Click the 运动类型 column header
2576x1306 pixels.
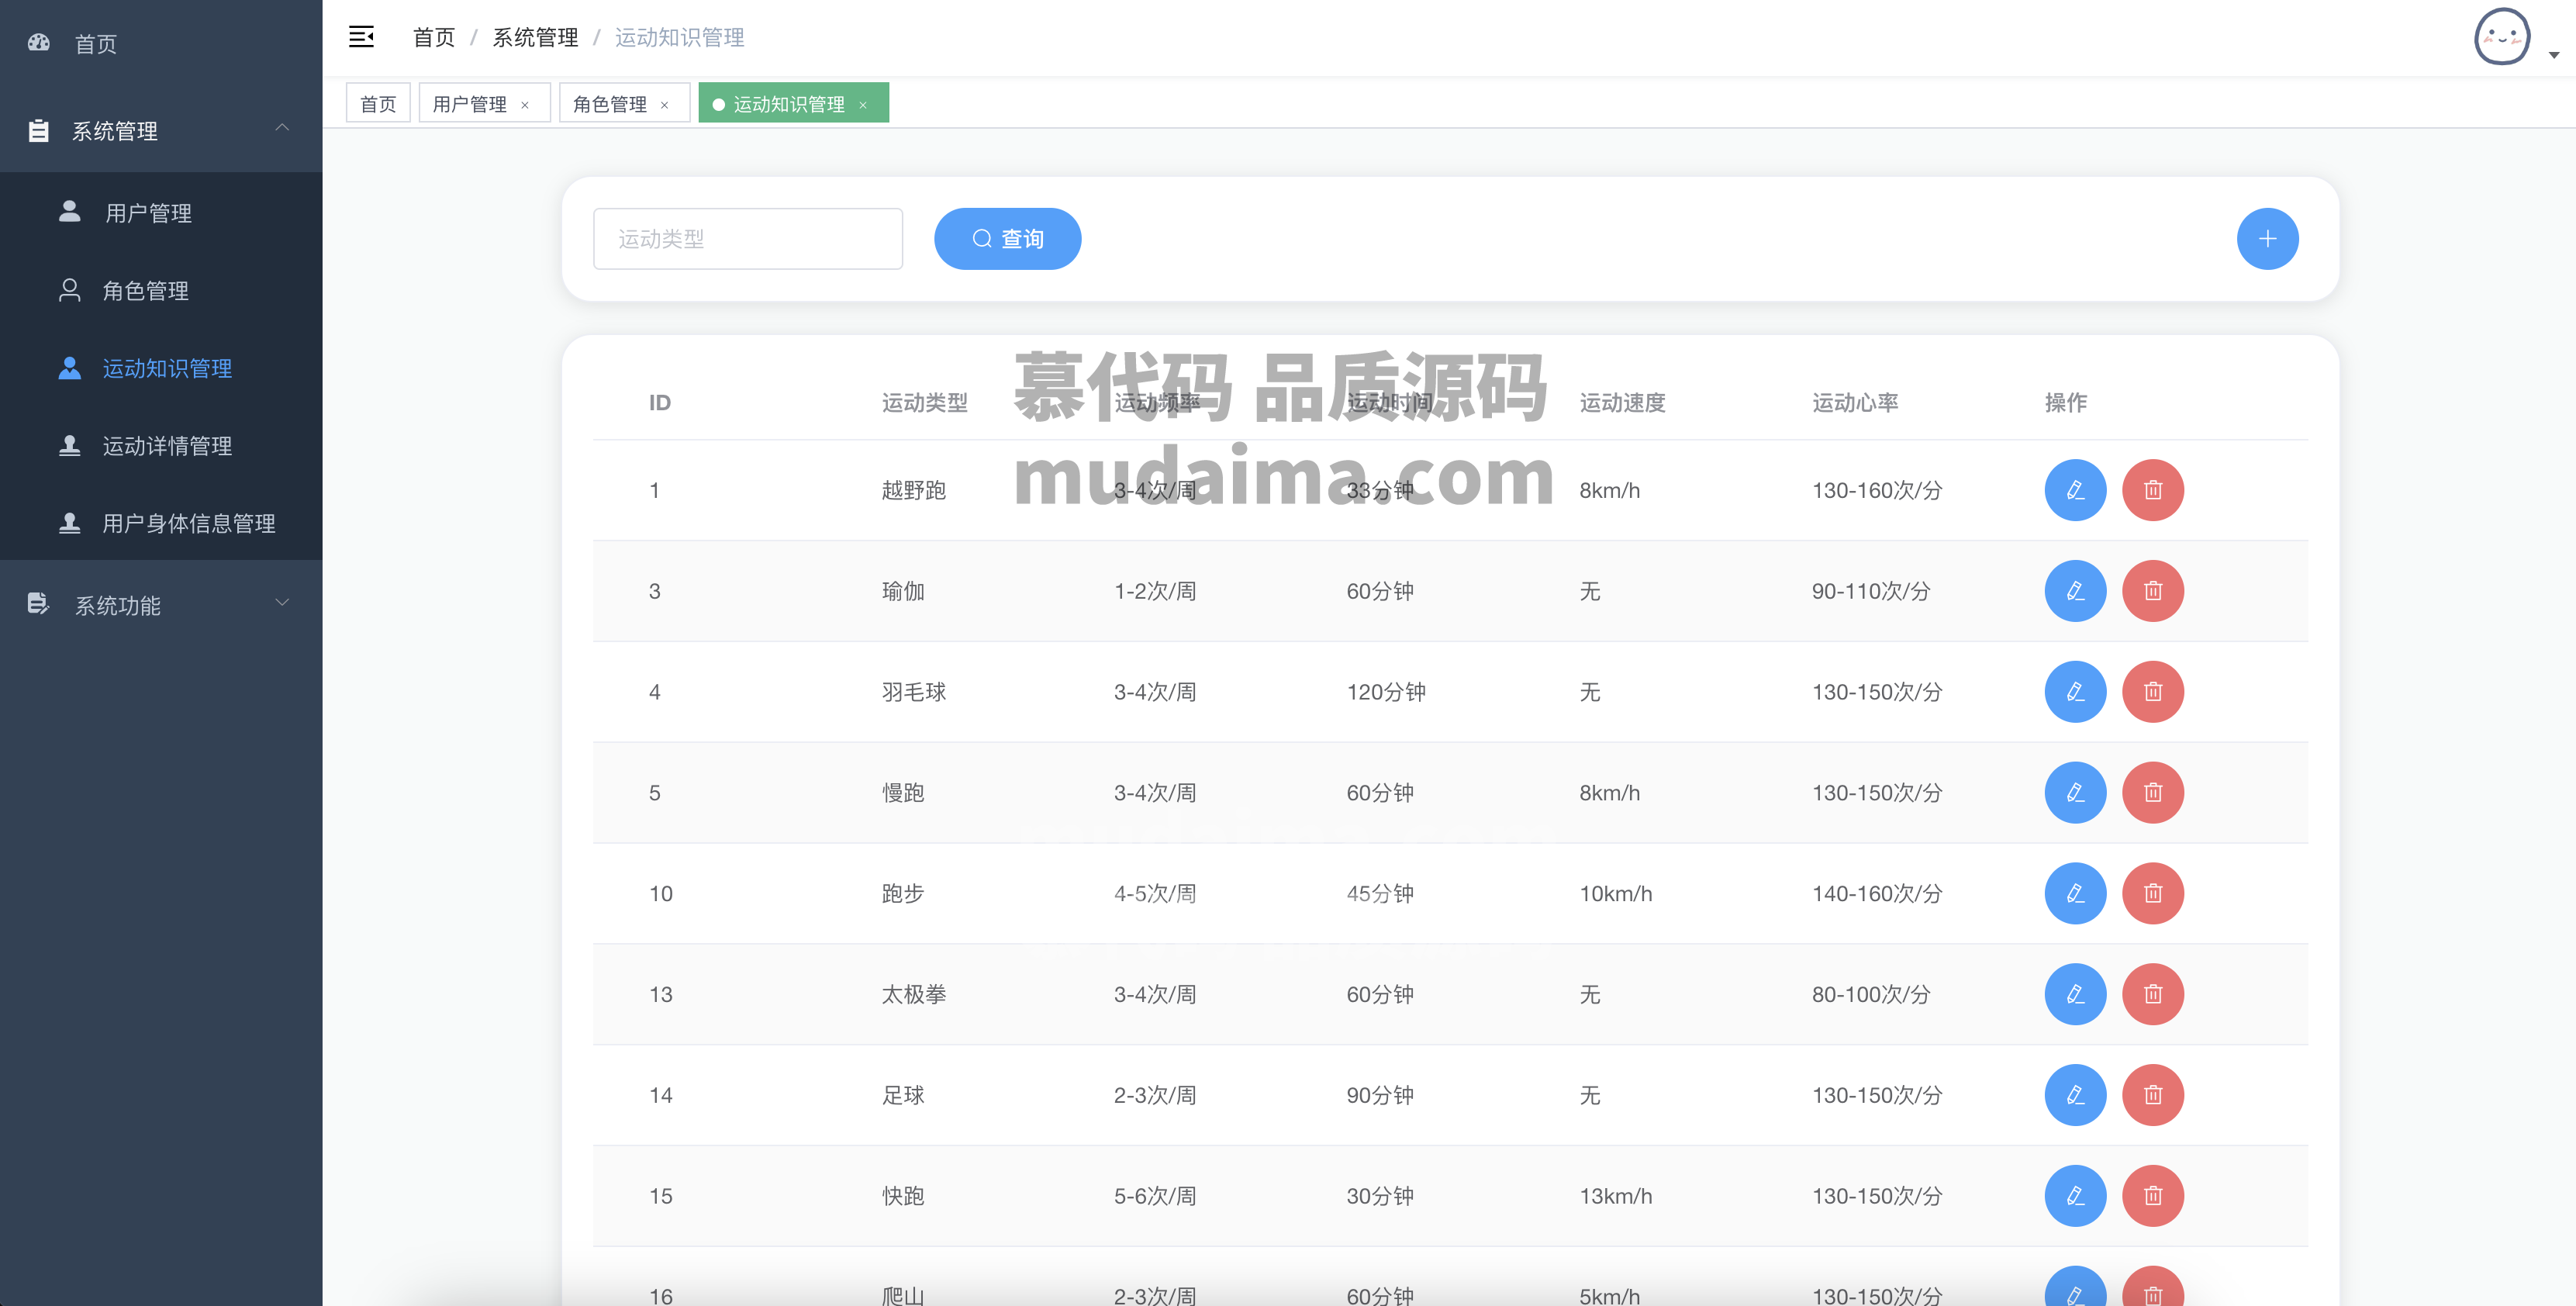[924, 402]
